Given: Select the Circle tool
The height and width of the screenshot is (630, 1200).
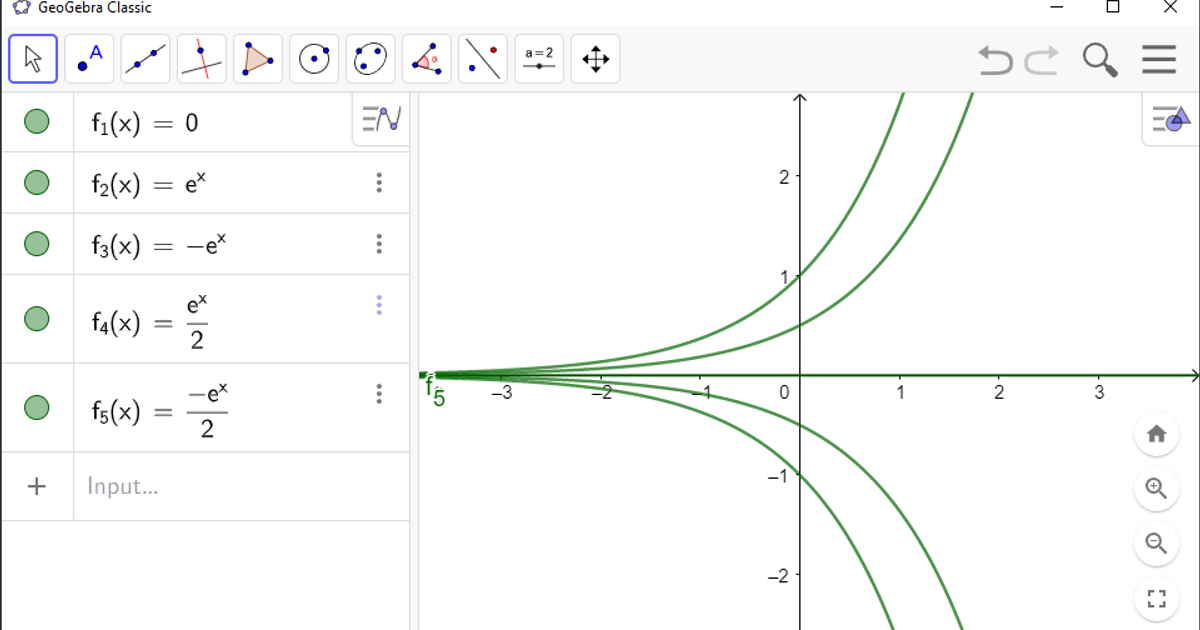Looking at the screenshot, I should coord(314,59).
